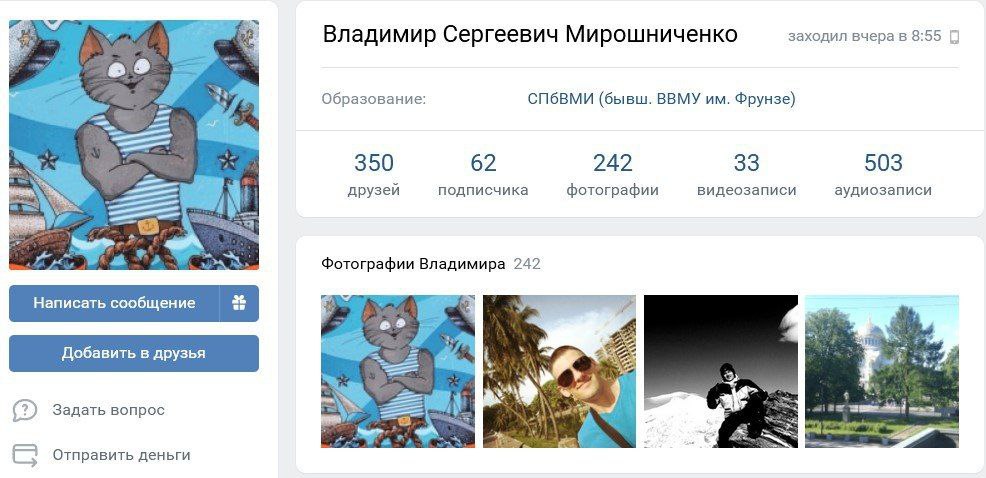
Task: Click the Написать сообщение button
Action: pyautogui.click(x=114, y=303)
